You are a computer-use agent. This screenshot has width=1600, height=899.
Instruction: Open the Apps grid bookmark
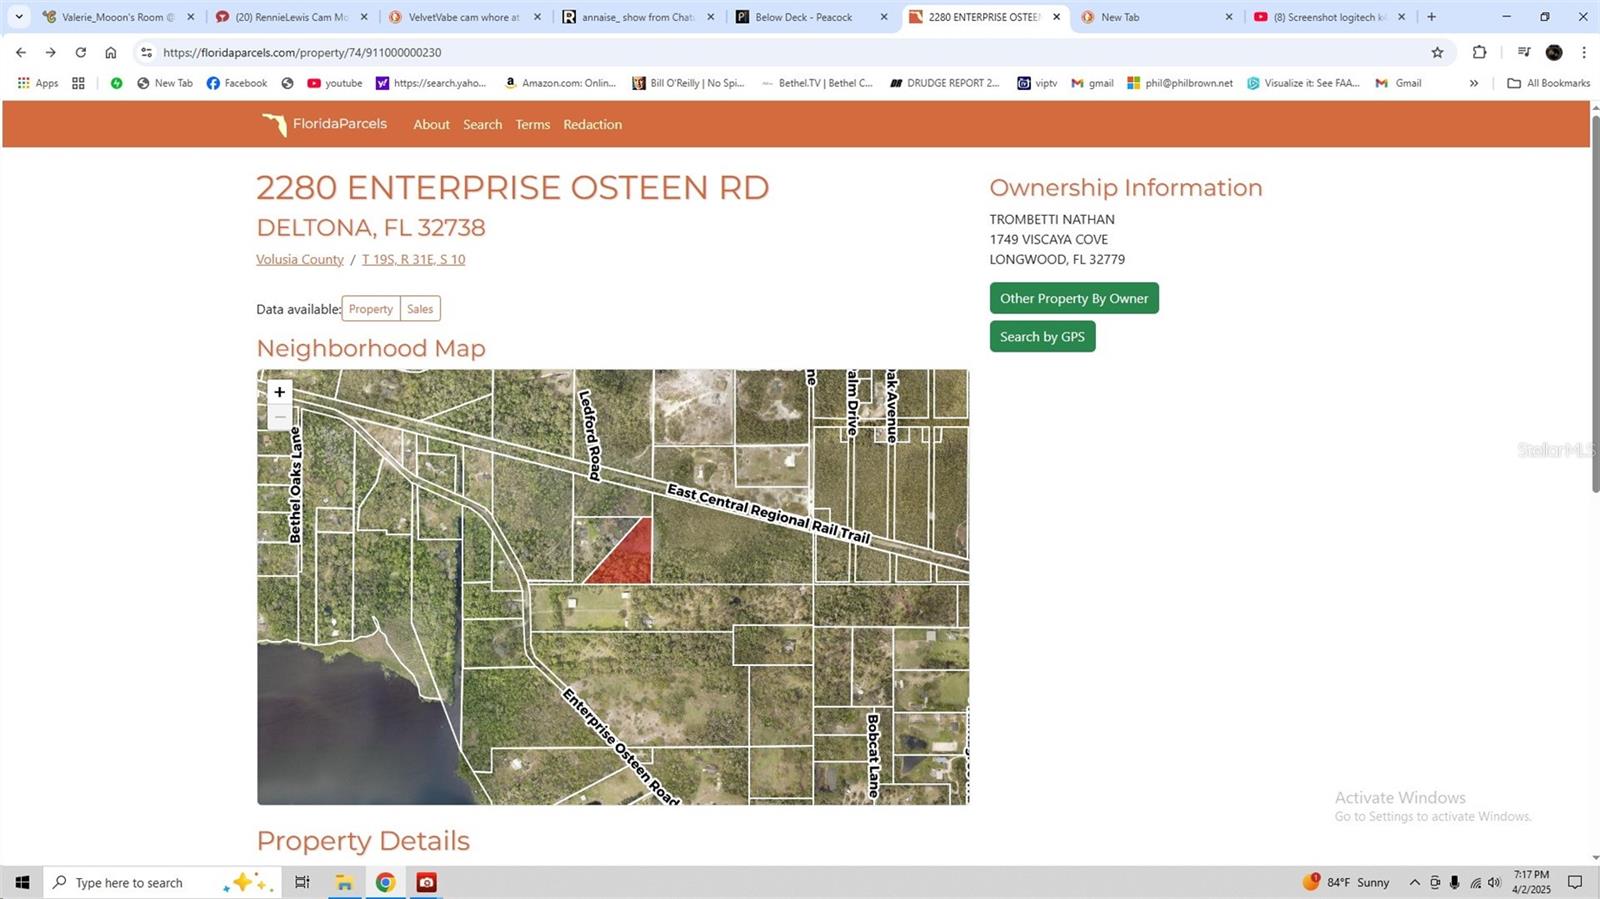click(x=38, y=83)
